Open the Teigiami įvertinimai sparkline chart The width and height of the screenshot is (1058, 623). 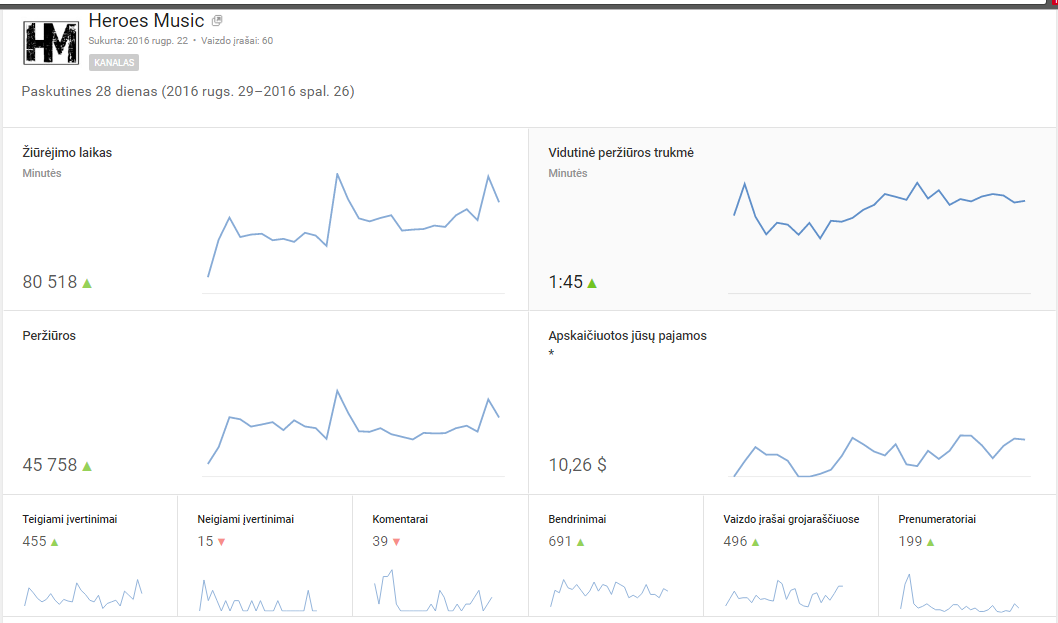pyautogui.click(x=83, y=594)
